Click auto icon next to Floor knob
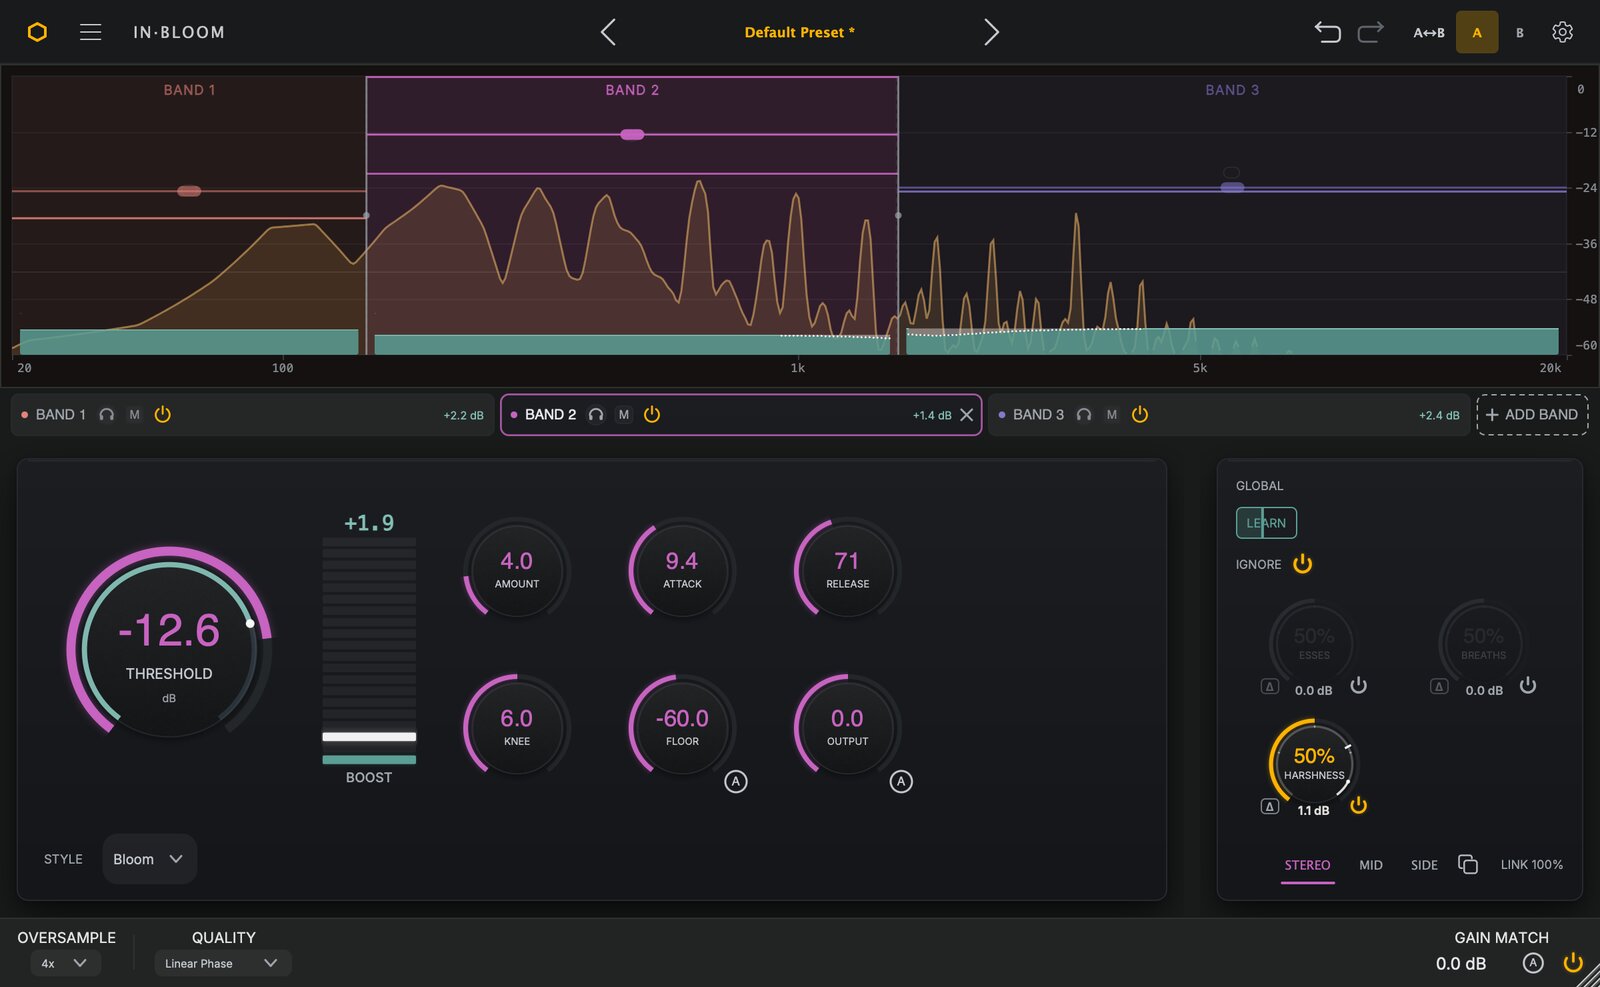Viewport: 1600px width, 987px height. [736, 781]
